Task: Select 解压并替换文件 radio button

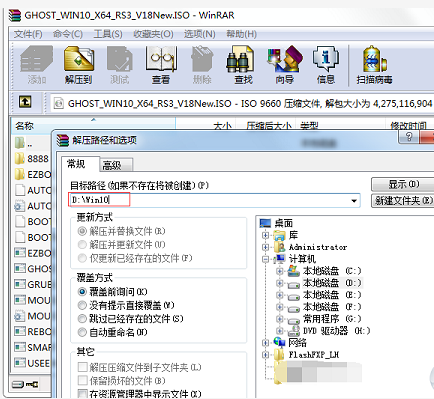Action: pyautogui.click(x=82, y=231)
